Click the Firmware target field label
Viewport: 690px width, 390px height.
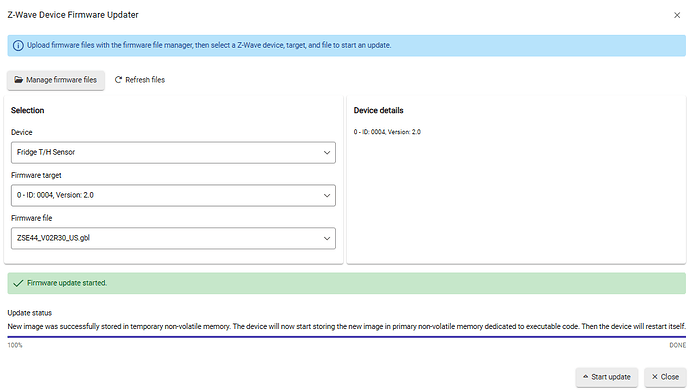coord(36,175)
